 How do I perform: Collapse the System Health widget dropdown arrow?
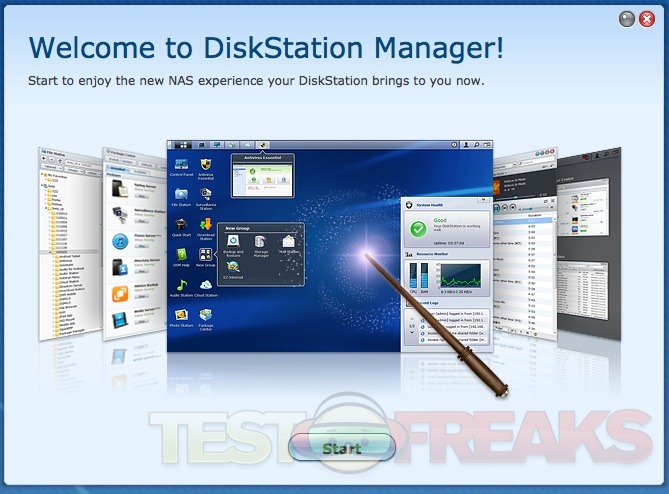pyautogui.click(x=484, y=200)
